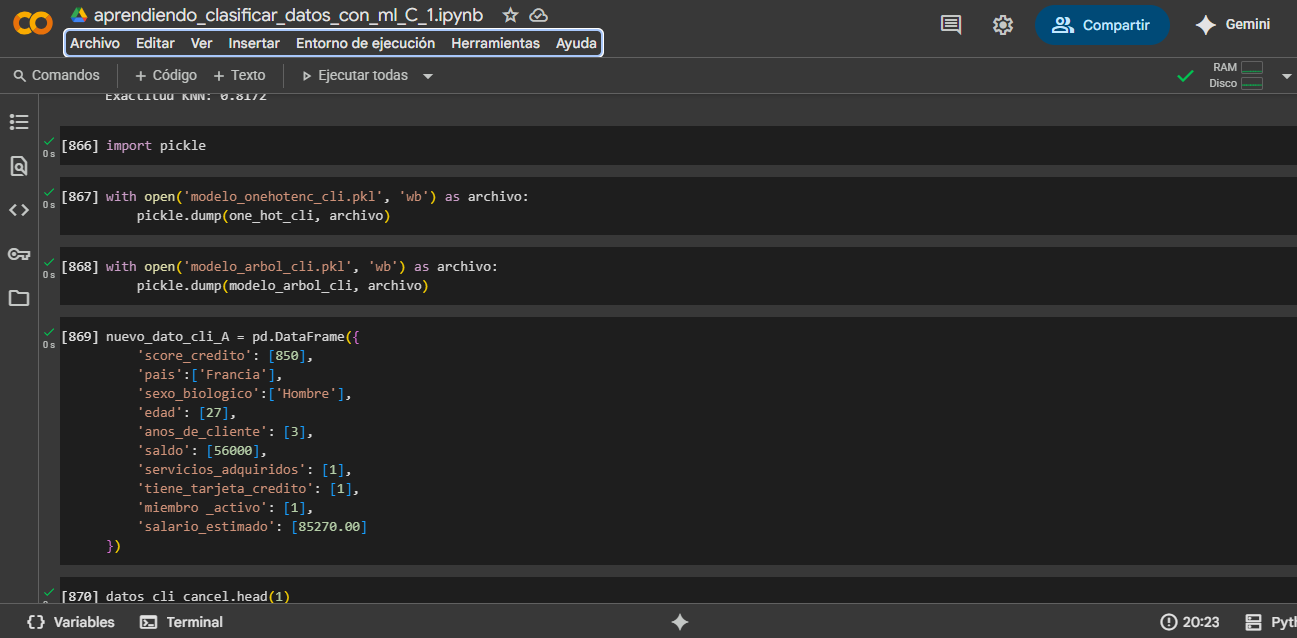
Task: Click the 'Exactitud KNN: 0.8172' output text
Action: 185,97
